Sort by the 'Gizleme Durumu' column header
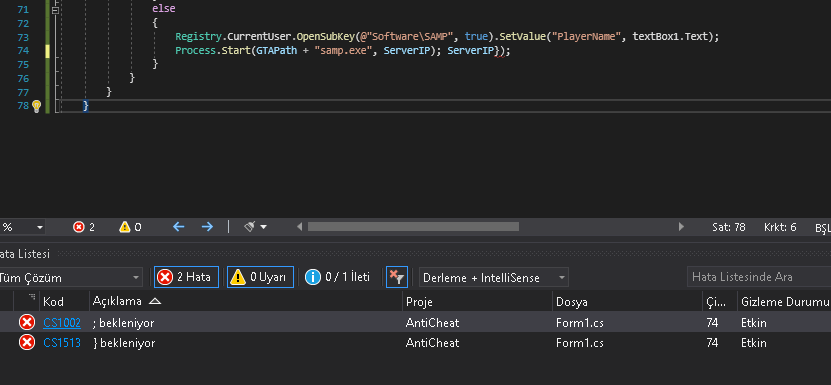 pos(784,302)
